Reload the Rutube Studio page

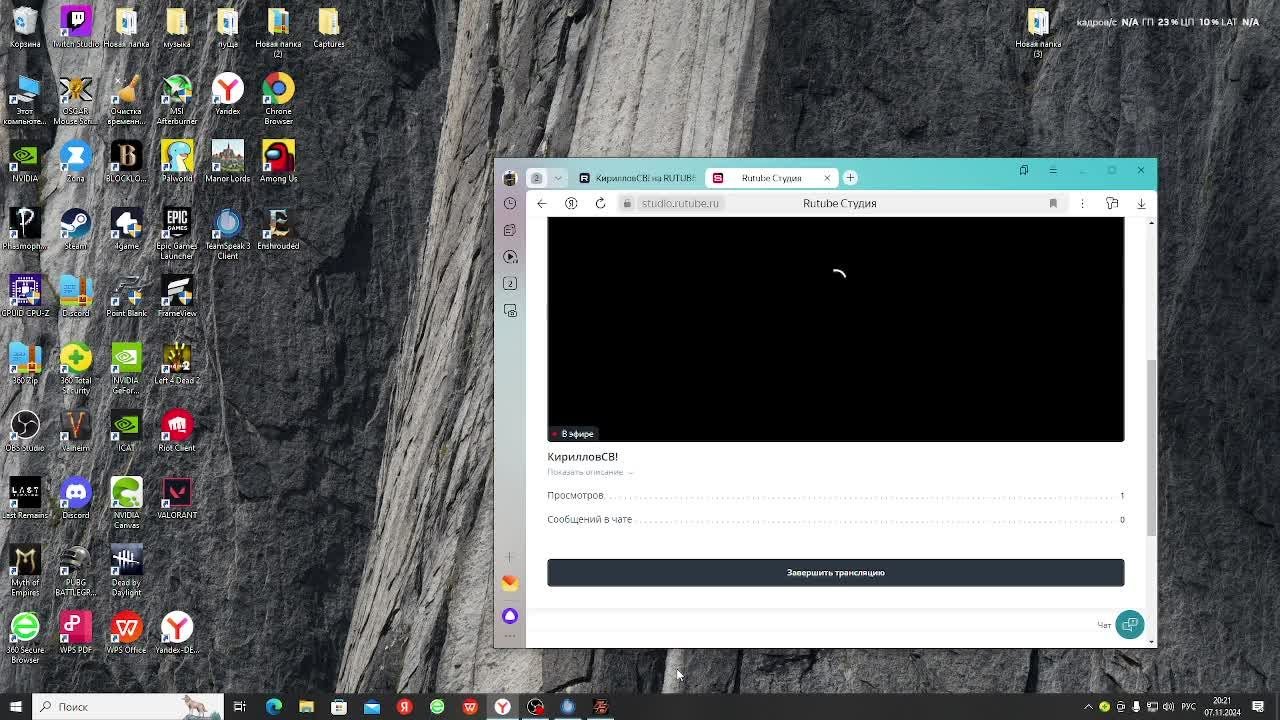[600, 203]
